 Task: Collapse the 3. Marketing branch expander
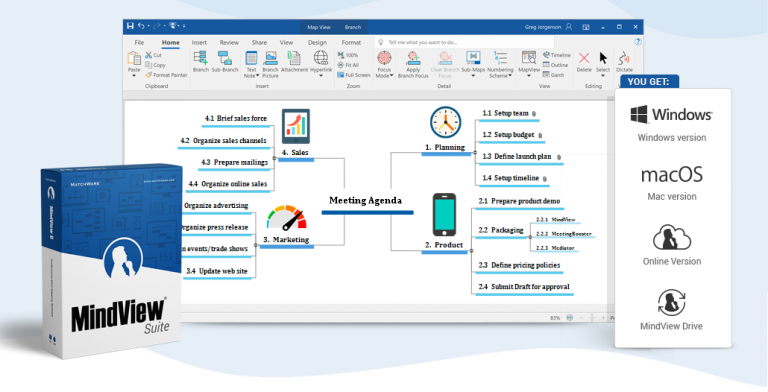click(x=256, y=245)
